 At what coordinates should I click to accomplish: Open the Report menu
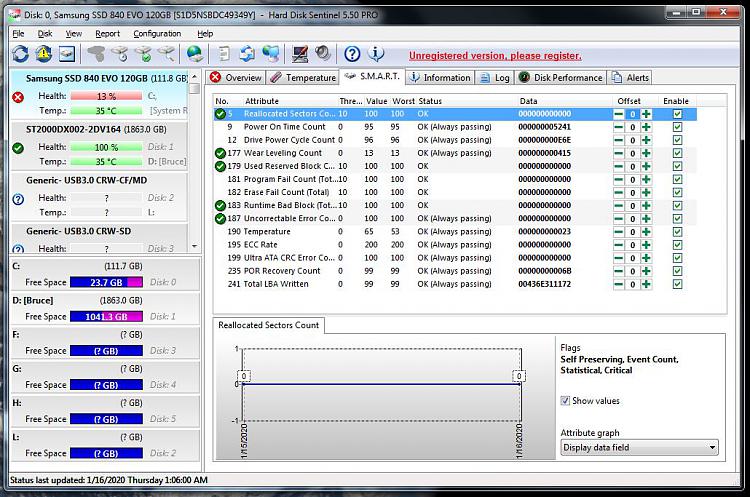pyautogui.click(x=108, y=34)
